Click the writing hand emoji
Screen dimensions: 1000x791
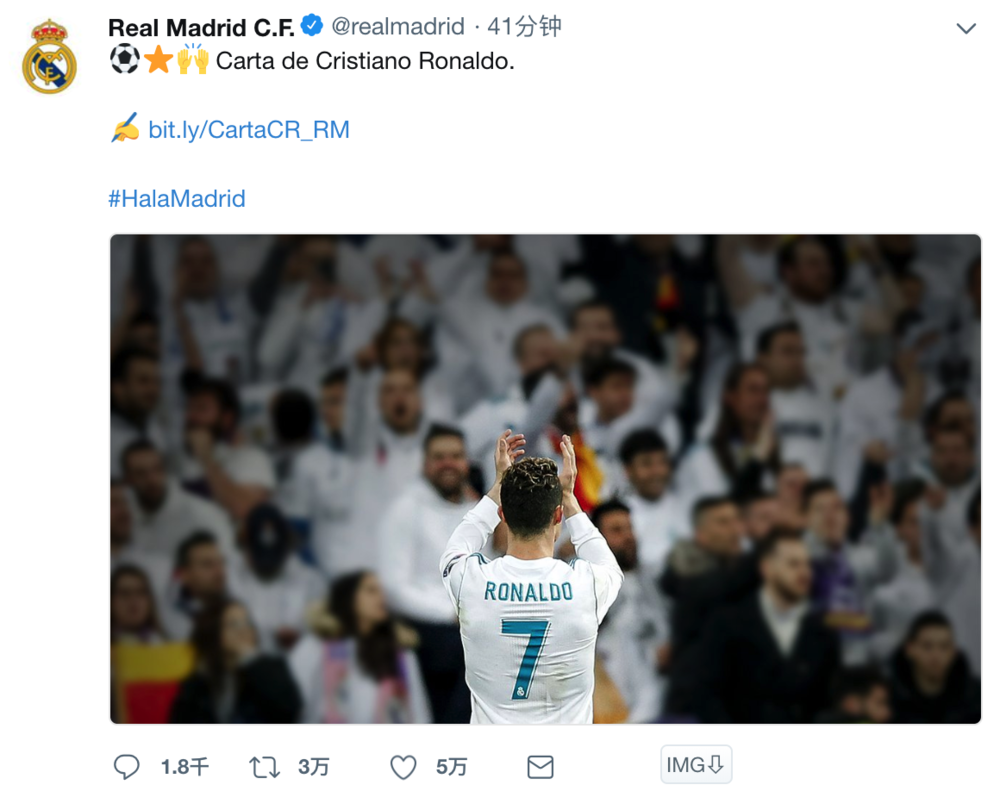pos(124,129)
